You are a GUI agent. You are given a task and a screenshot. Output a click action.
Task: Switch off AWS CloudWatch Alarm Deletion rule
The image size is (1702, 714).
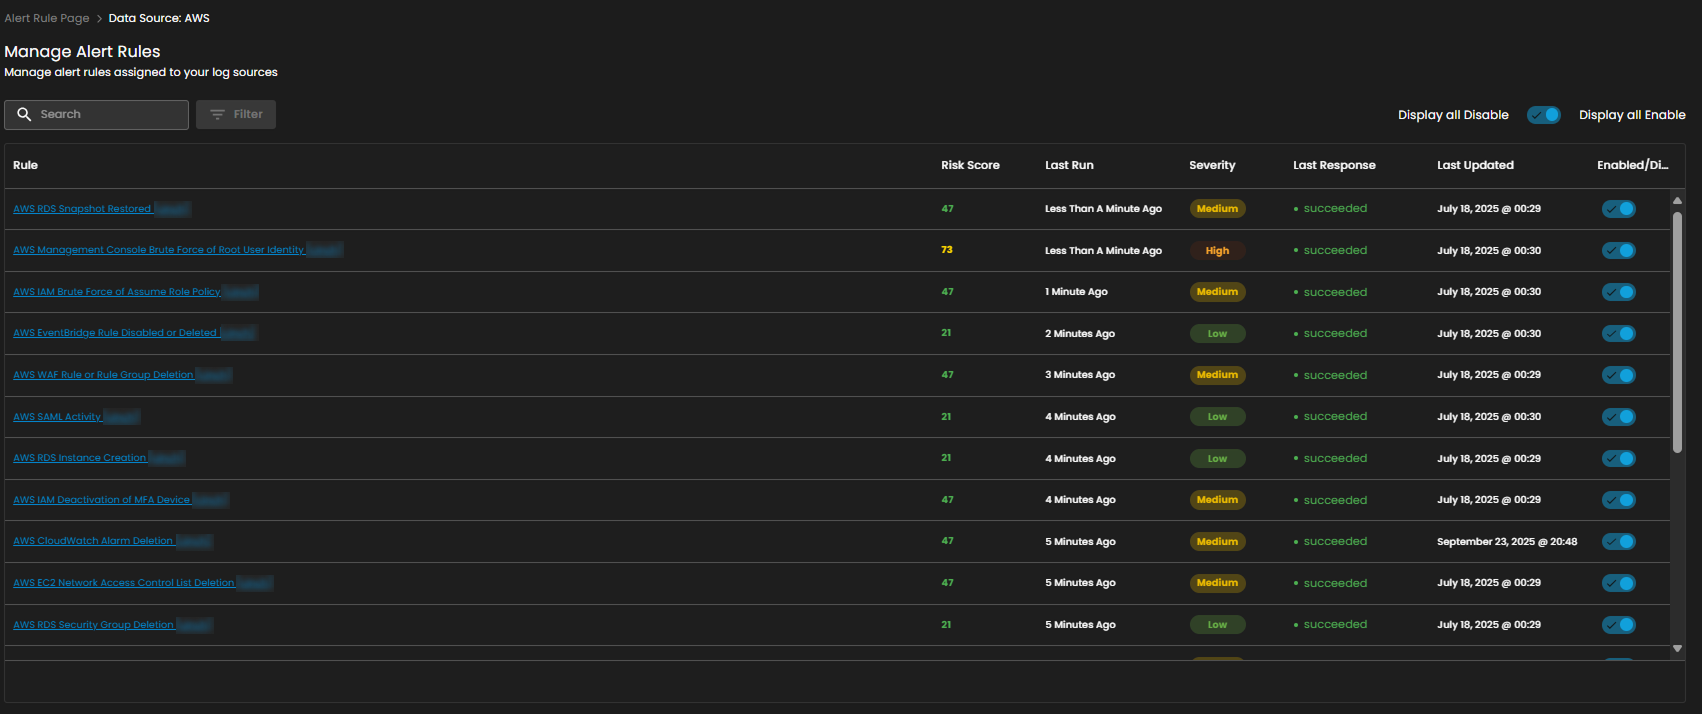[1618, 542]
